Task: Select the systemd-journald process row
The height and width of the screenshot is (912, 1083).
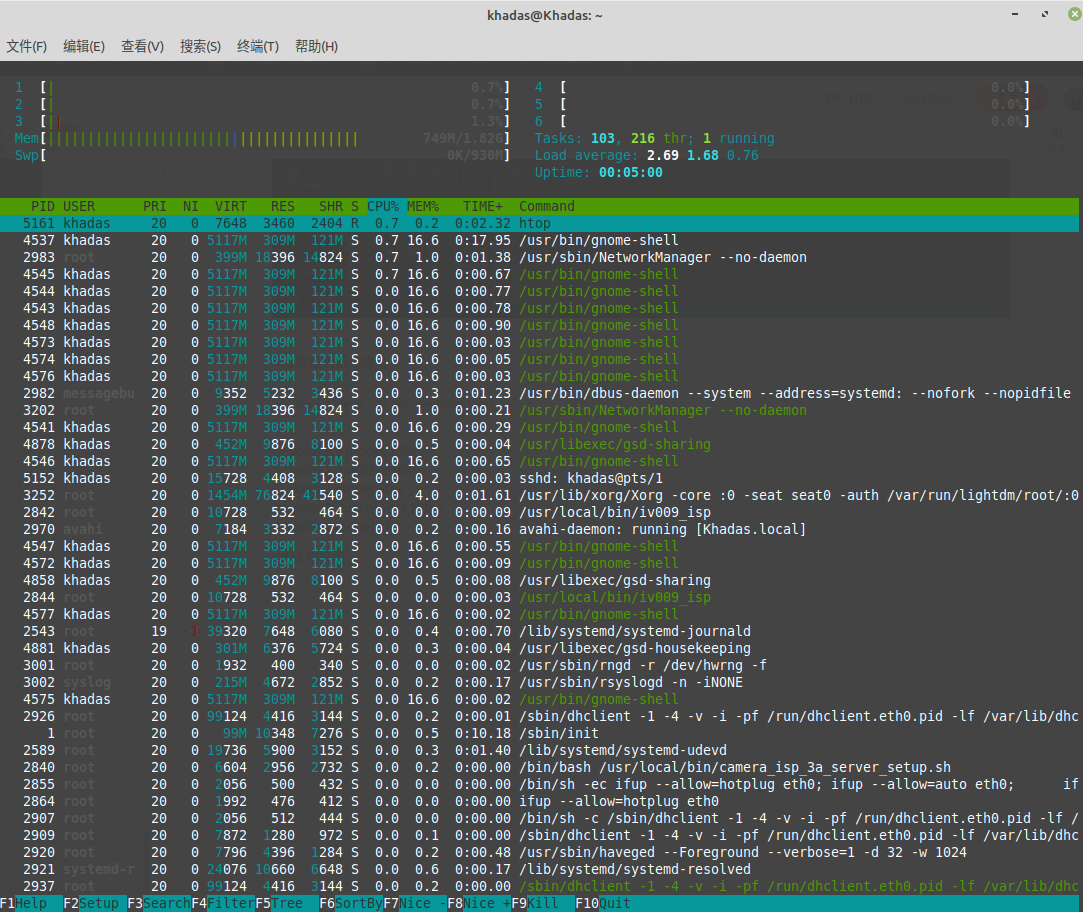Action: (539, 631)
